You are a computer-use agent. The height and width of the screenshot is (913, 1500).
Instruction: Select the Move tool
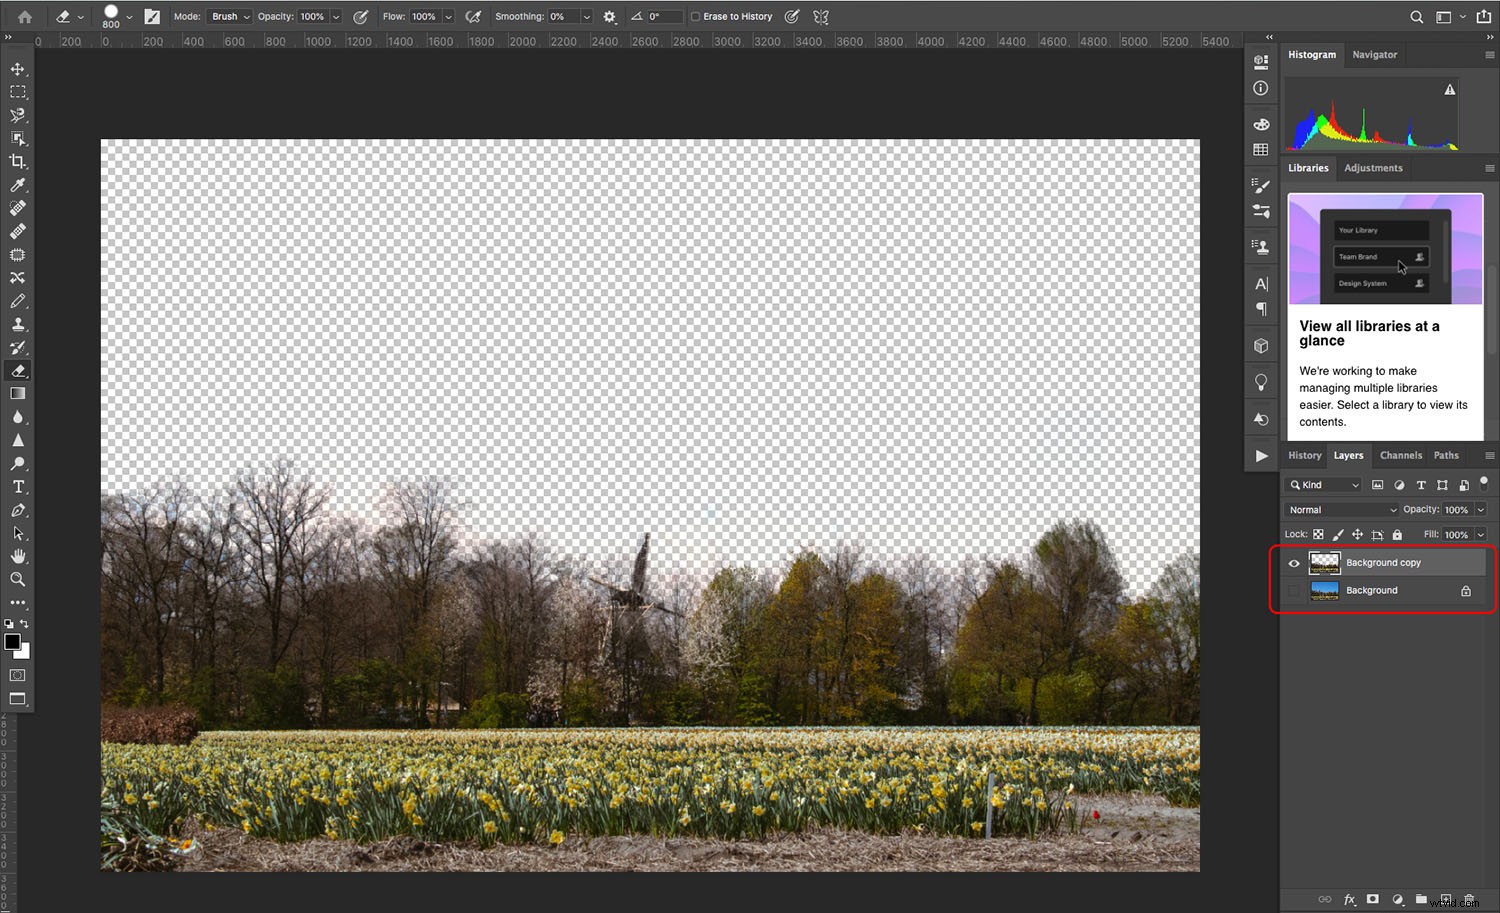(x=17, y=69)
